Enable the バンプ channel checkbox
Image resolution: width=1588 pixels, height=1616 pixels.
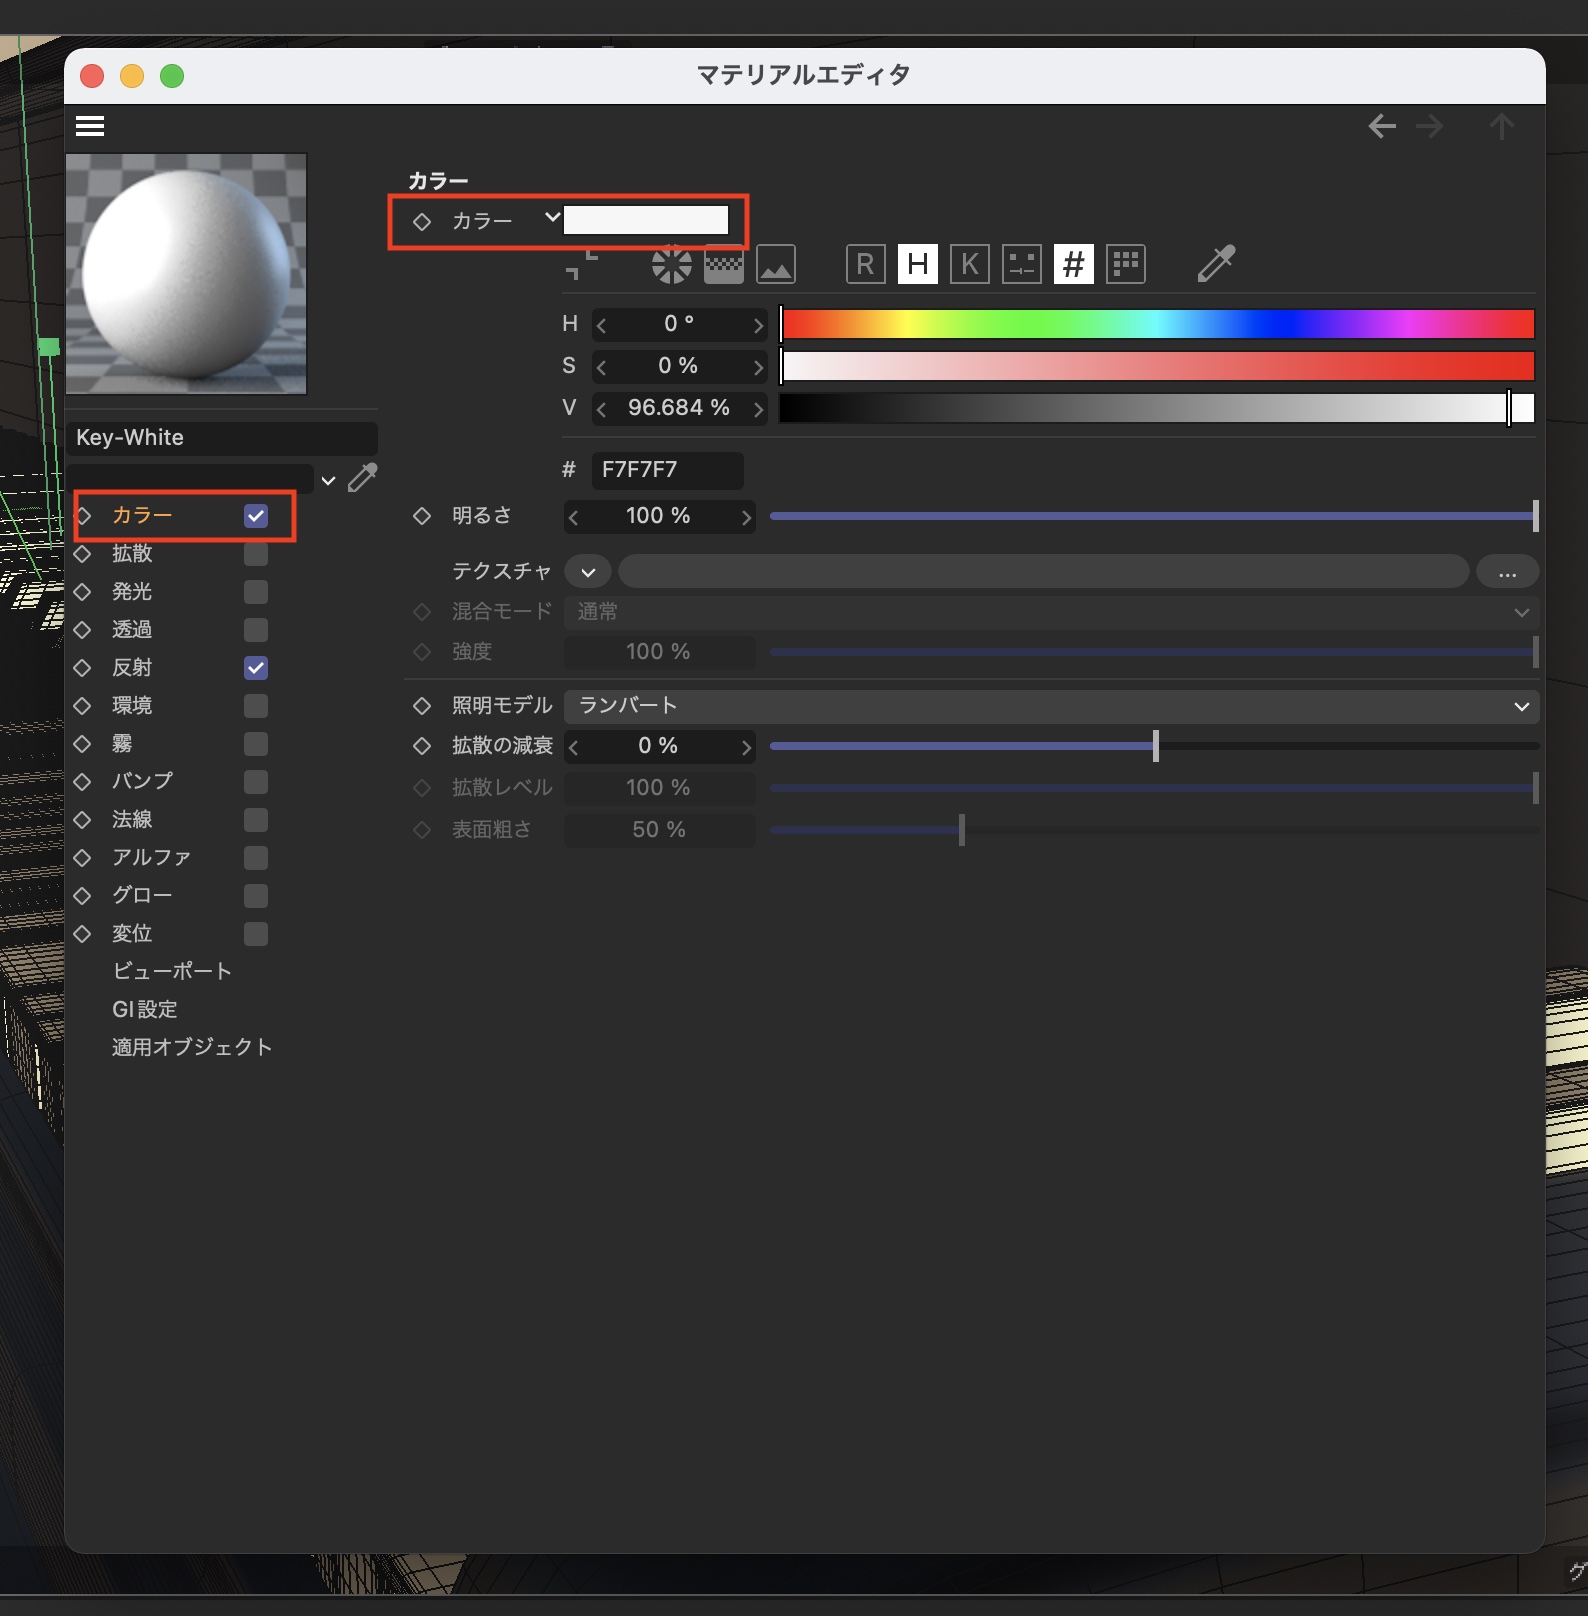[256, 782]
